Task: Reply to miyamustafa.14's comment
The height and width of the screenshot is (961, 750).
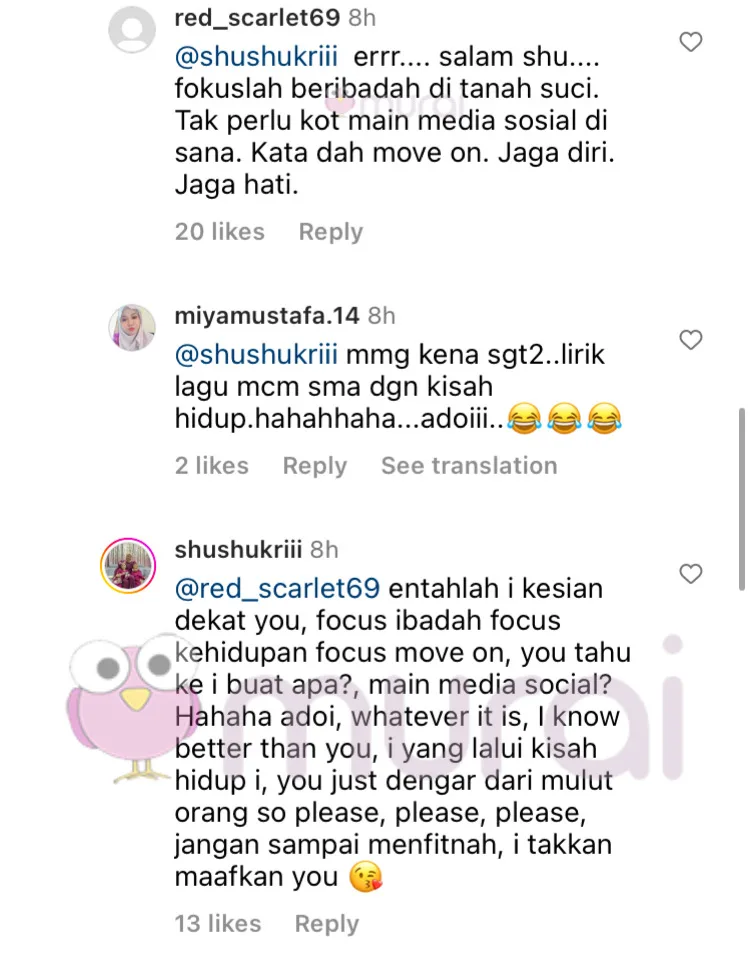Action: [x=314, y=466]
